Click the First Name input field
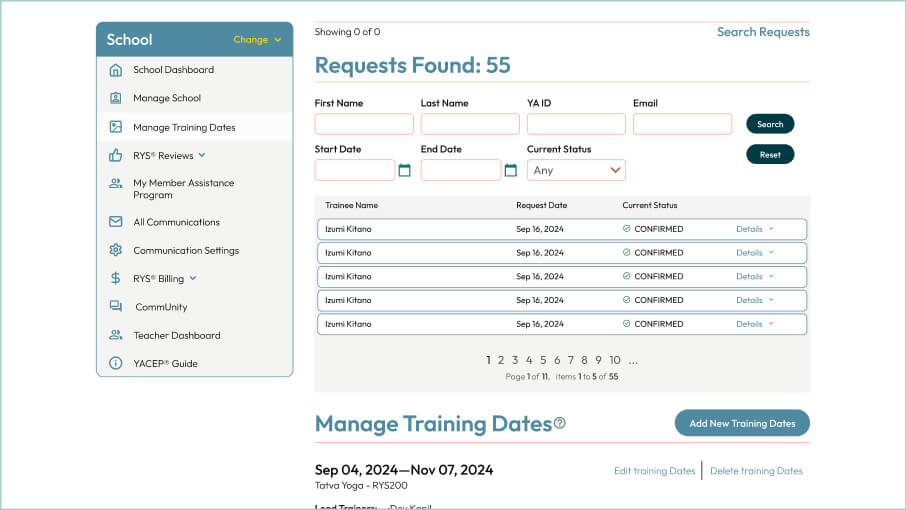The height and width of the screenshot is (510, 907). 364,124
